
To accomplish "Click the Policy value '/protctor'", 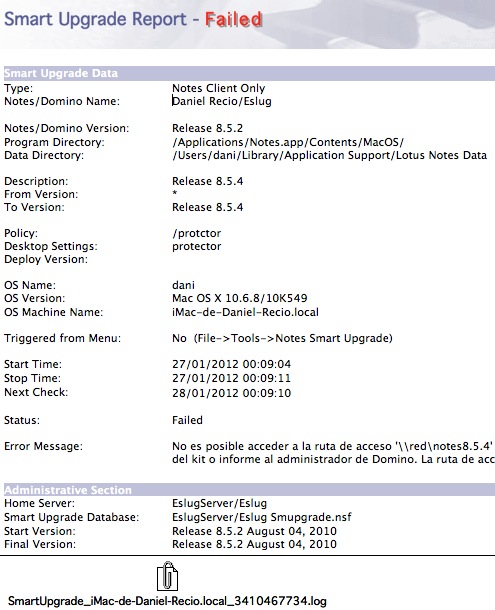I will [x=197, y=233].
